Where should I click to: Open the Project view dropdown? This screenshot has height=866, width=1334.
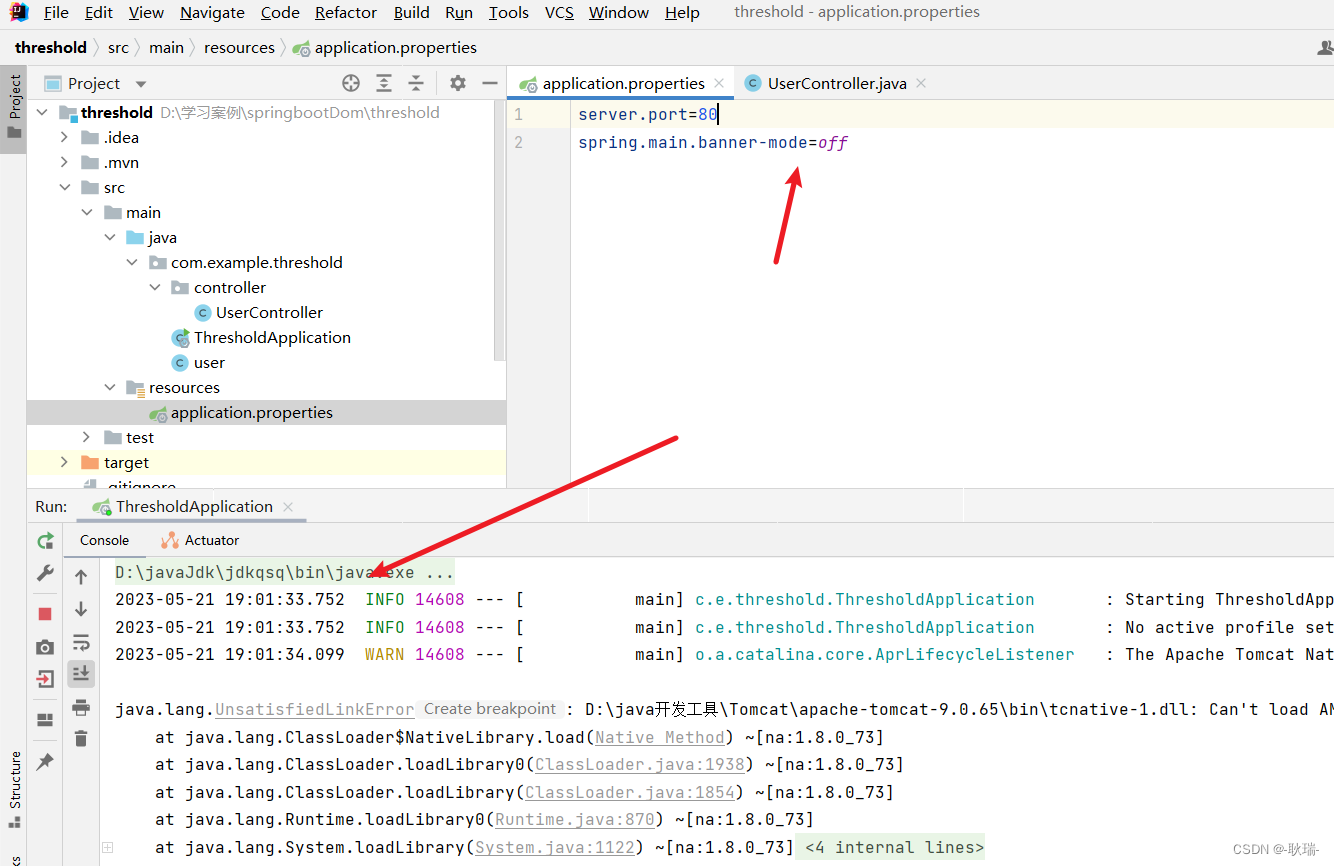(141, 84)
